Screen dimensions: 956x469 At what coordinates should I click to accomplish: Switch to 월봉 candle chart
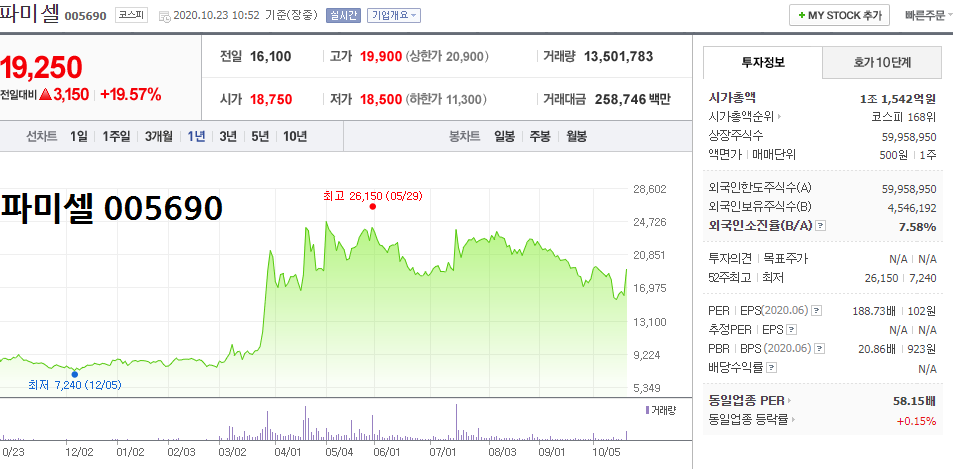click(x=576, y=137)
